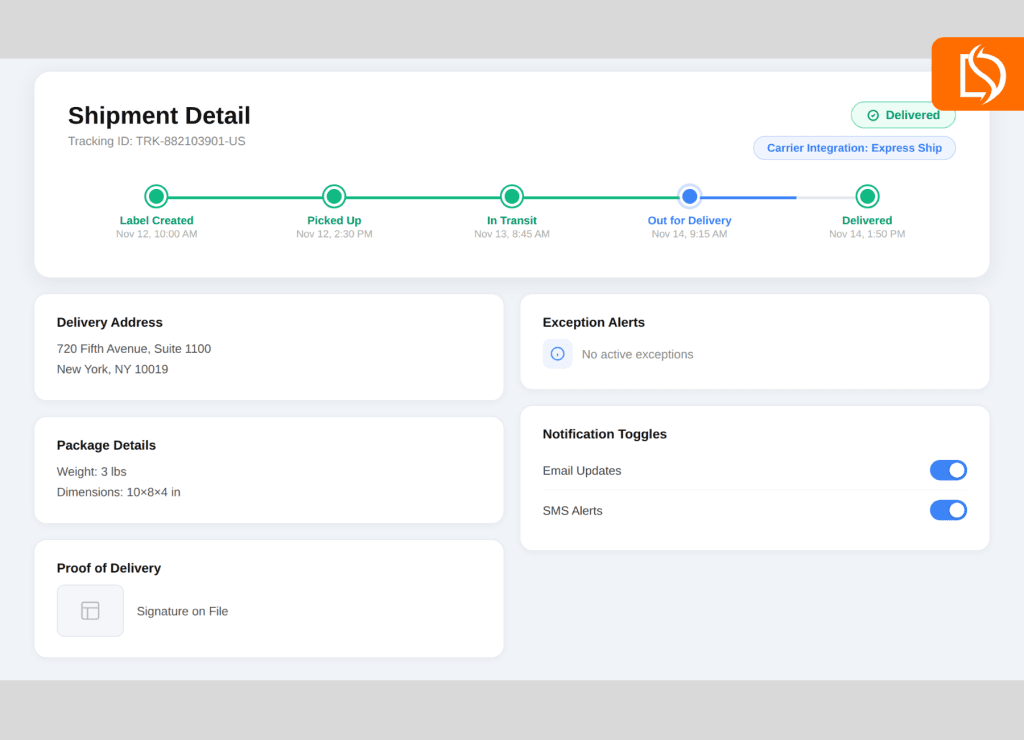Click the Delivered confirmation button

click(902, 115)
